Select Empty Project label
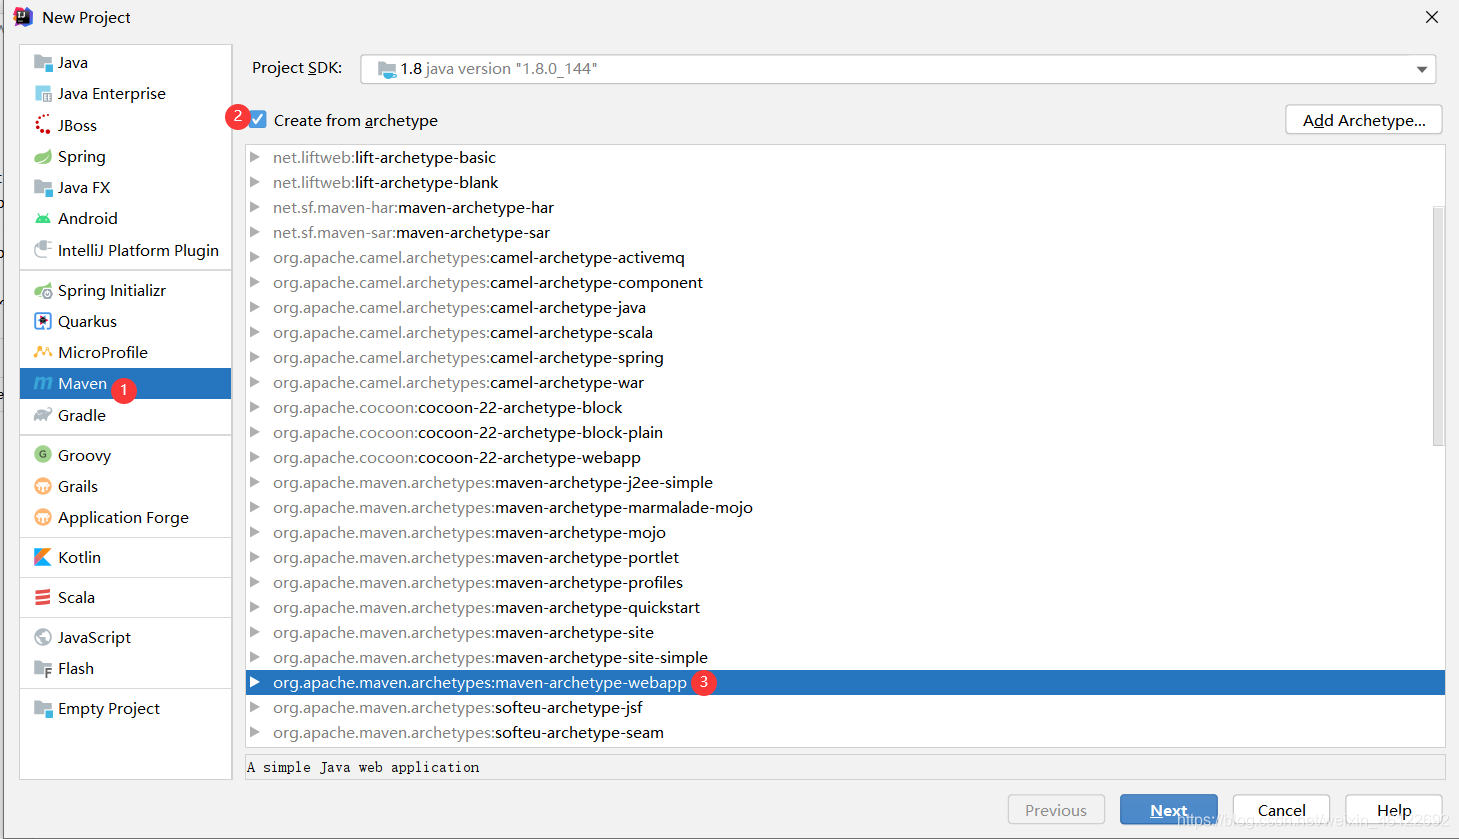Screen dimensions: 1459x839 [x=109, y=709]
